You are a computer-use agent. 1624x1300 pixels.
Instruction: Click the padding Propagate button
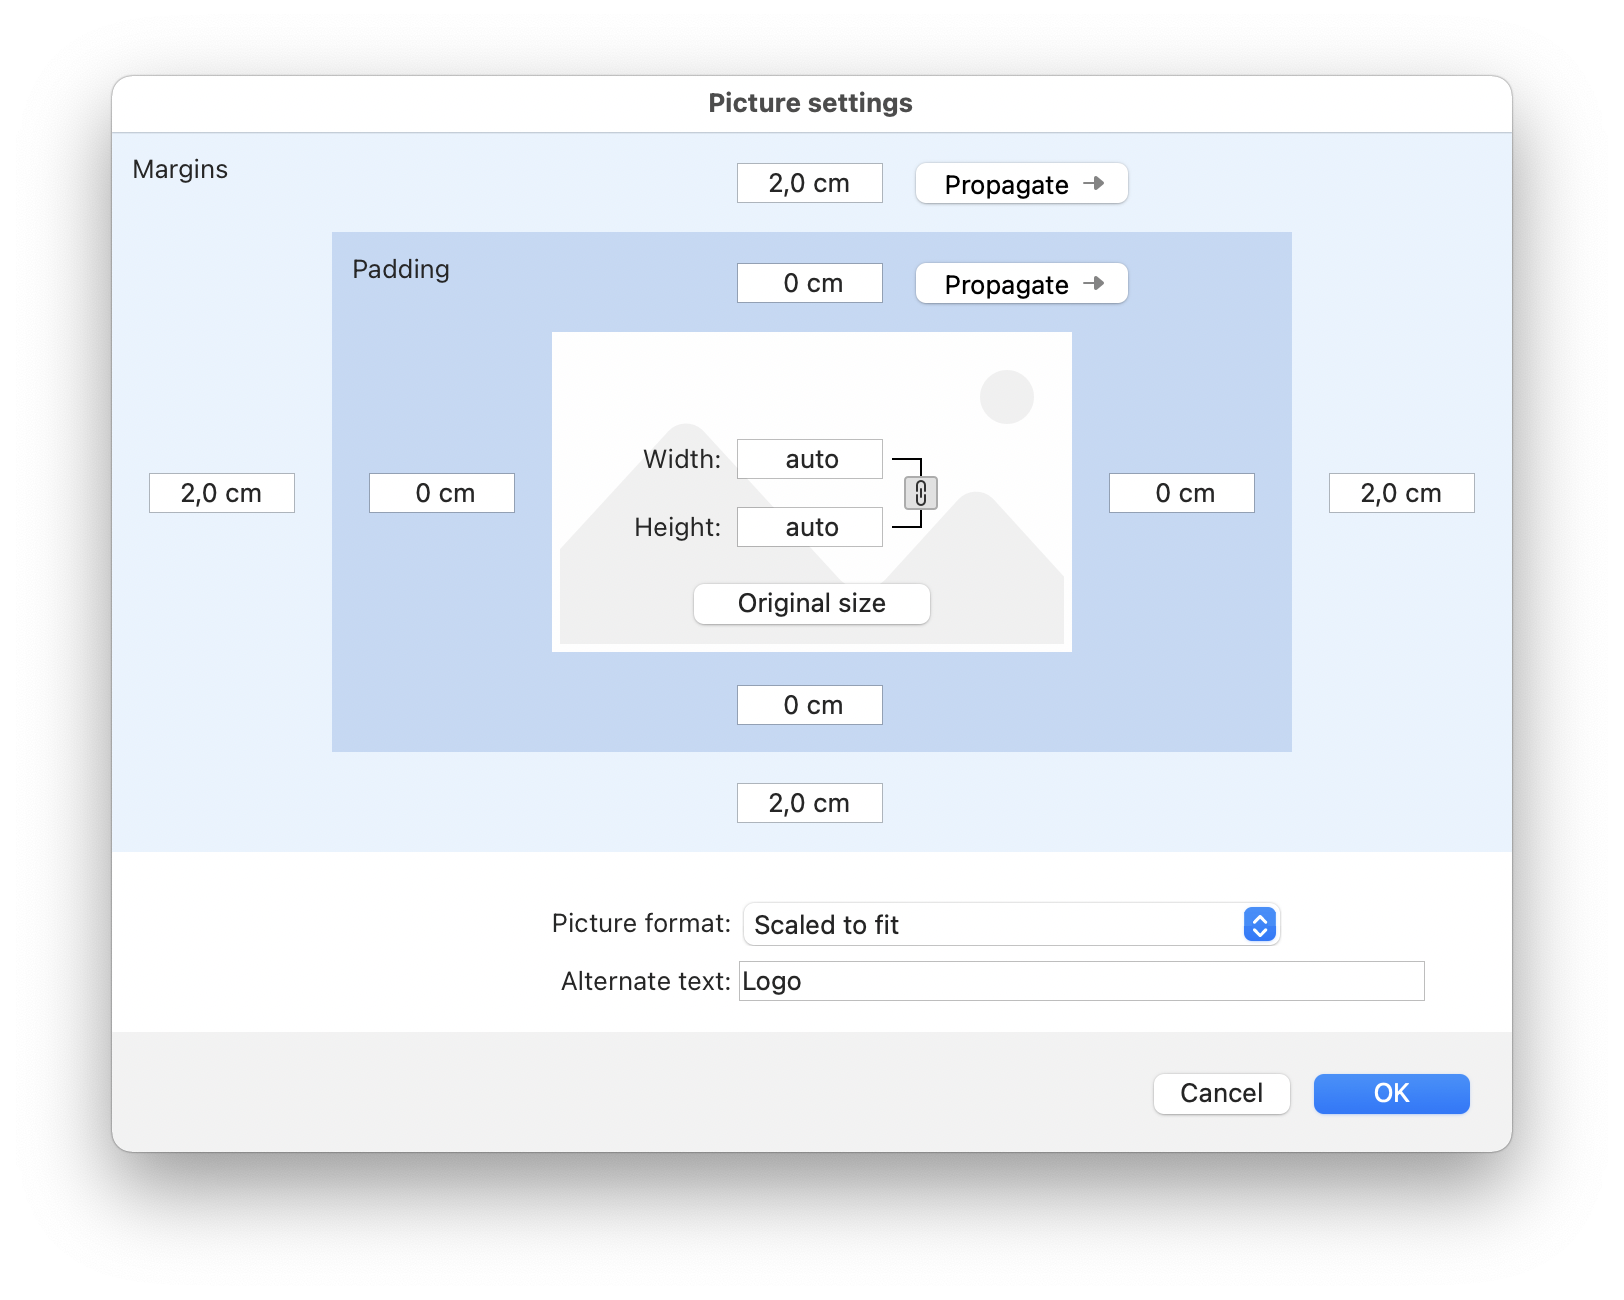point(1021,284)
